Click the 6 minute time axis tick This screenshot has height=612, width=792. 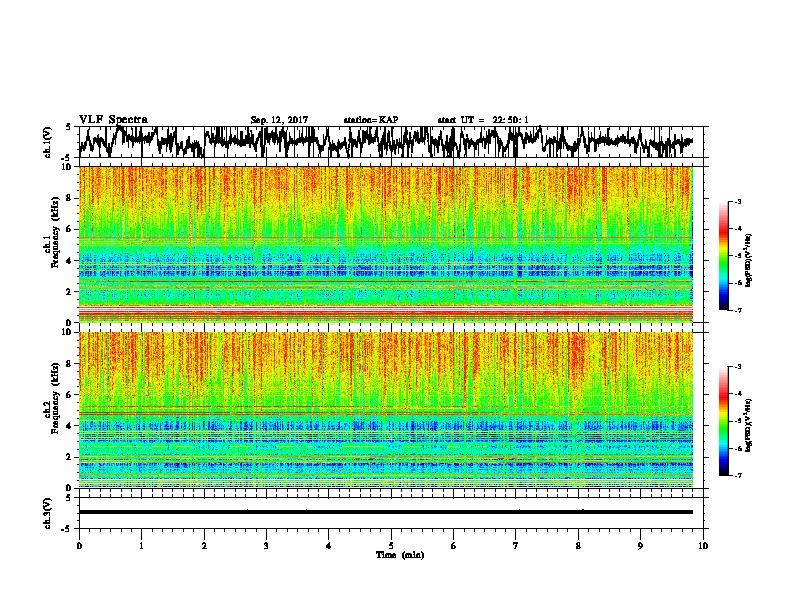coord(453,546)
